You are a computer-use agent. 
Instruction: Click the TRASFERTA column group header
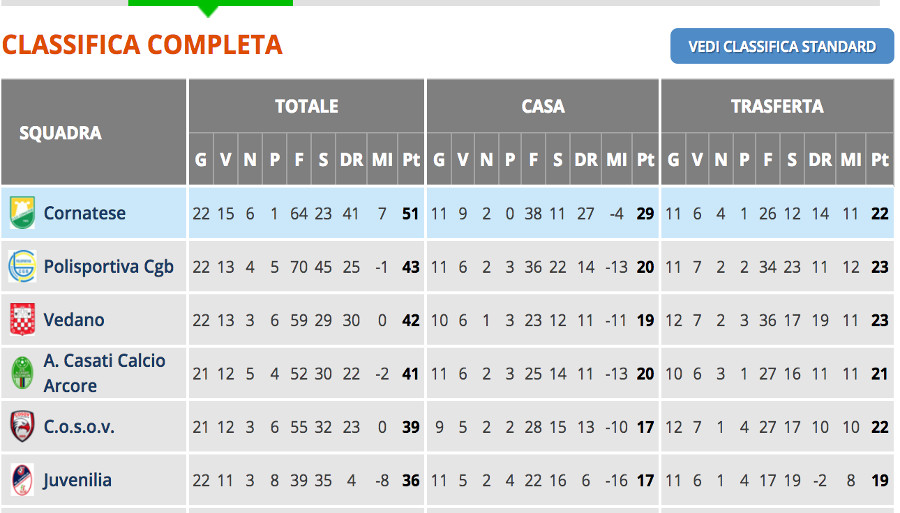point(777,106)
